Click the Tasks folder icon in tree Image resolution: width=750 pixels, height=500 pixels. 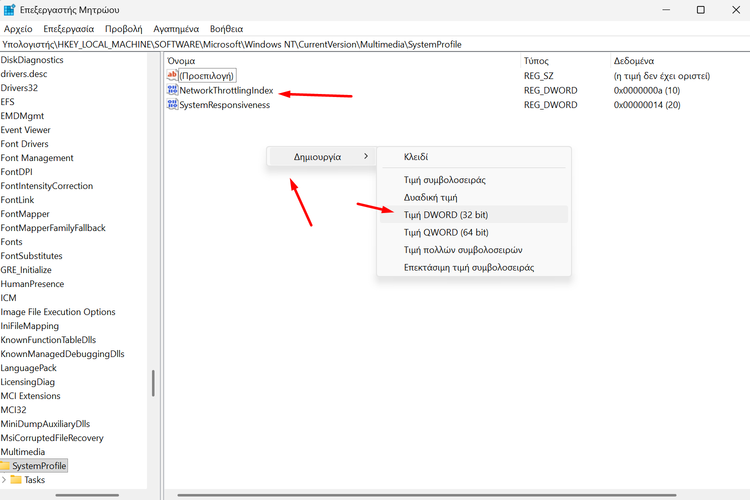pyautogui.click(x=16, y=480)
